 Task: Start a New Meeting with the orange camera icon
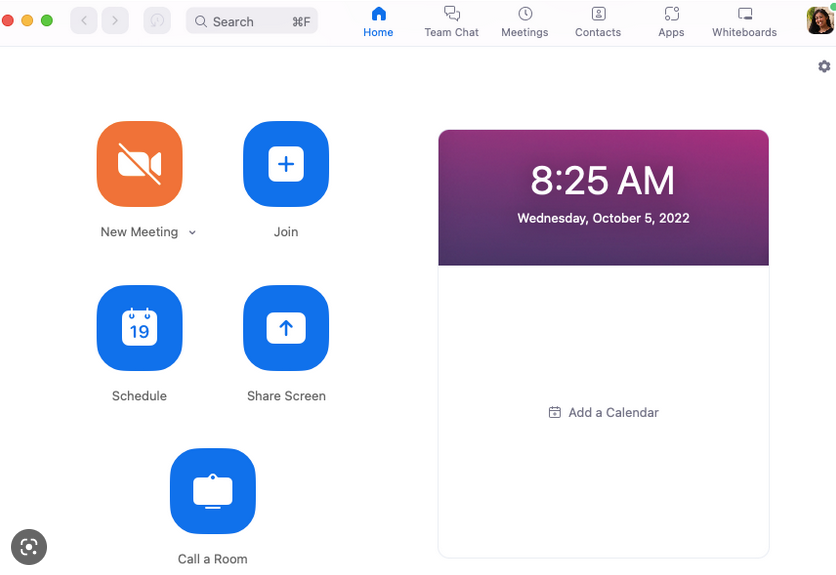(139, 164)
